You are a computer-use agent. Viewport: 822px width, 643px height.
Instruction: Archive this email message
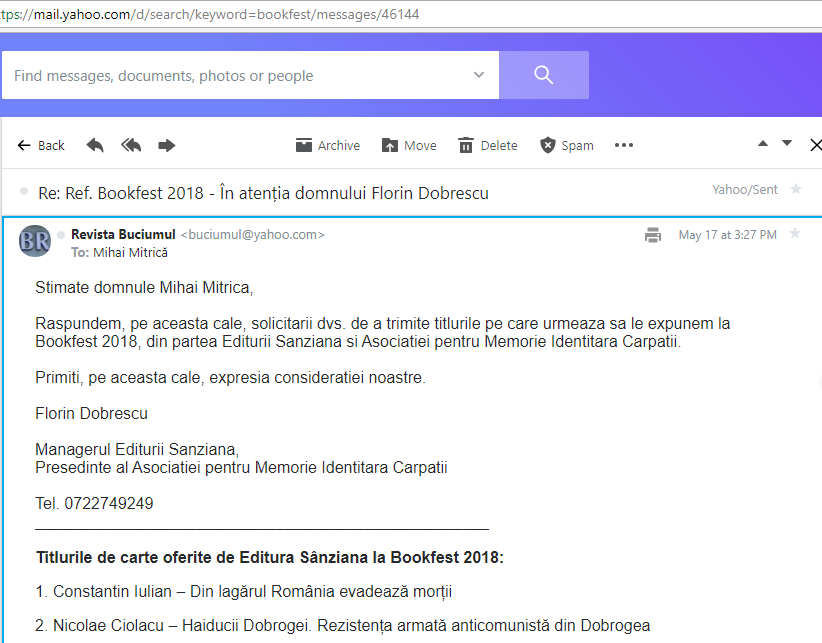(327, 145)
